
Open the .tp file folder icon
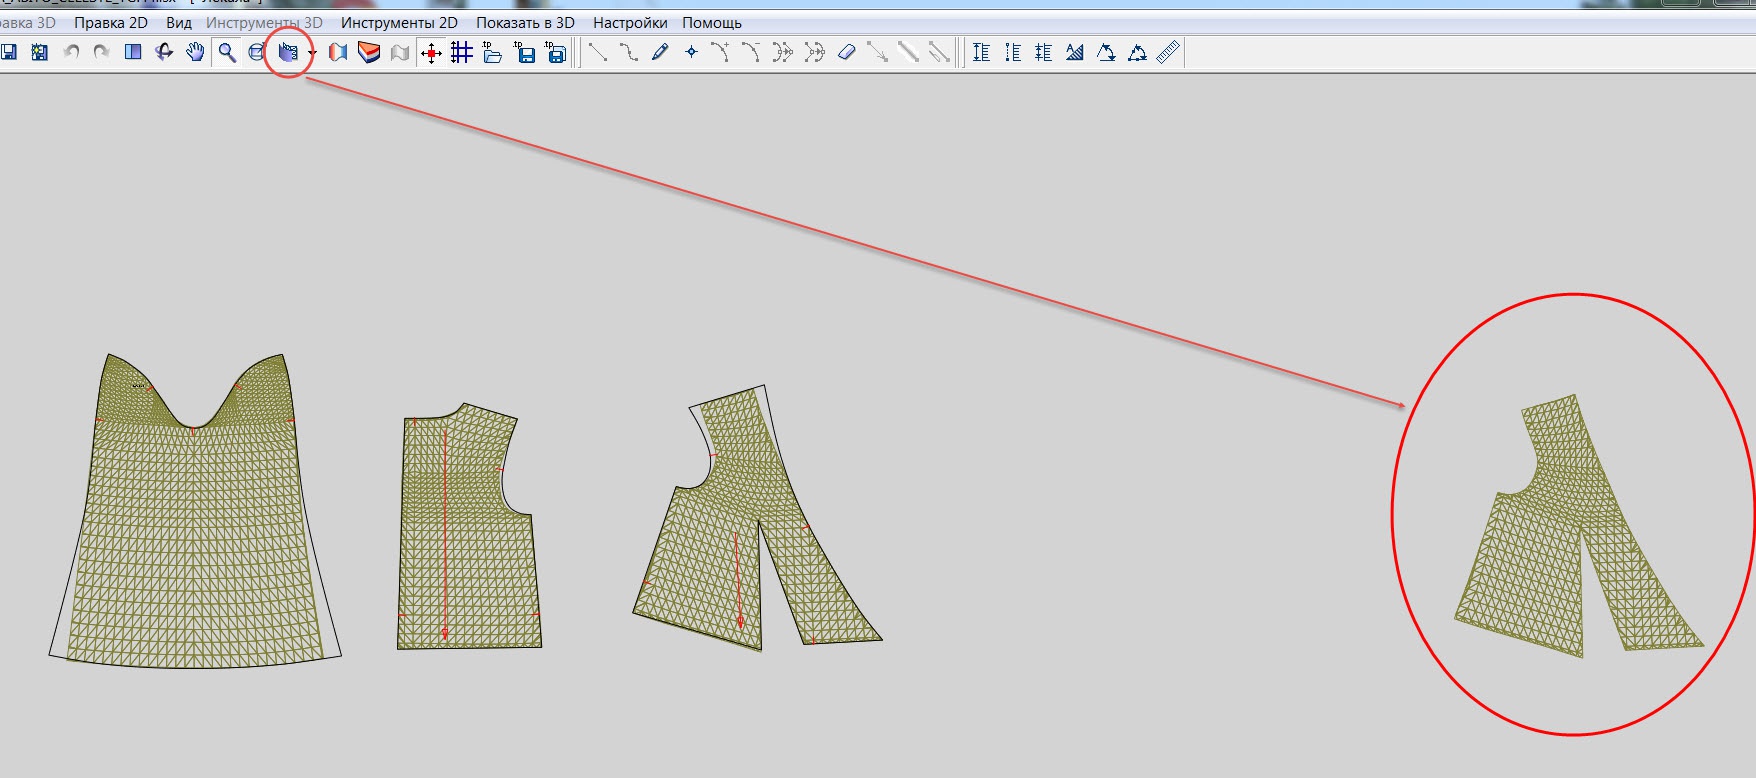coord(492,52)
